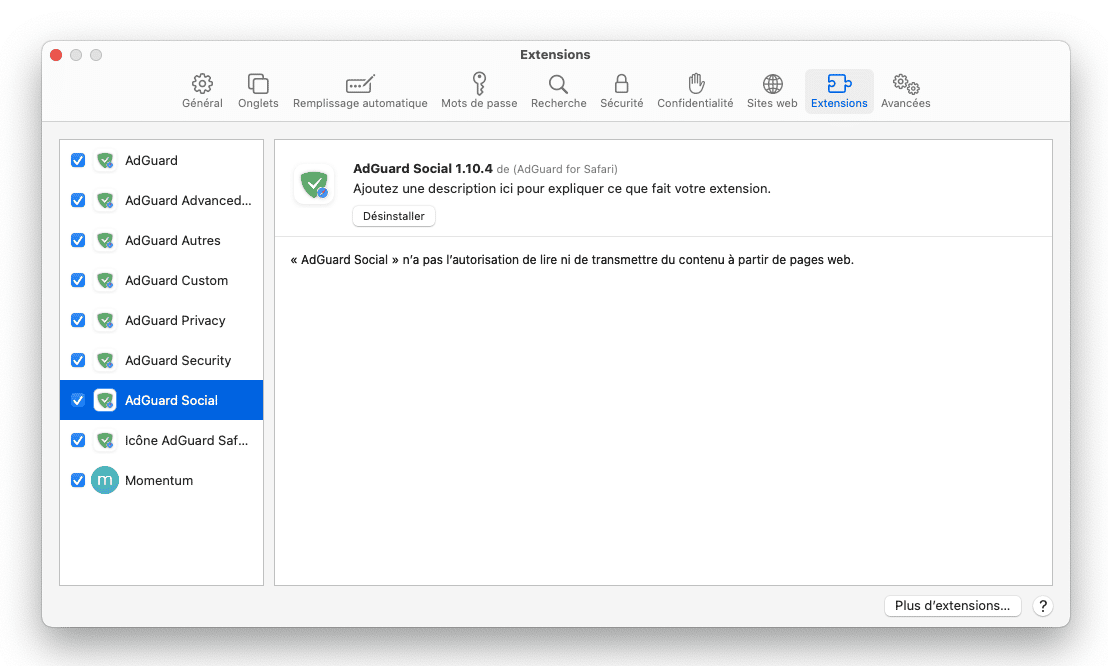Open the Général preferences gear icon
This screenshot has height=666, width=1108.
tap(202, 84)
